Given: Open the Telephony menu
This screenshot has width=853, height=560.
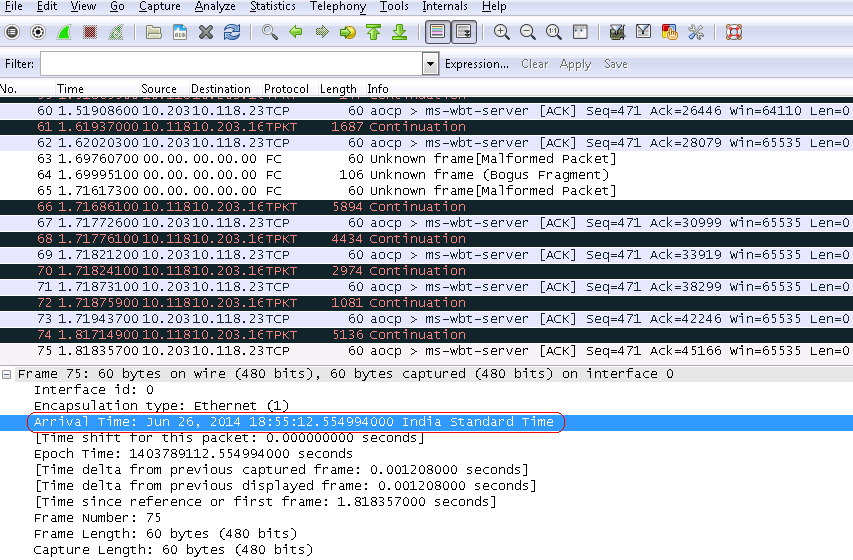Looking at the screenshot, I should click(337, 7).
